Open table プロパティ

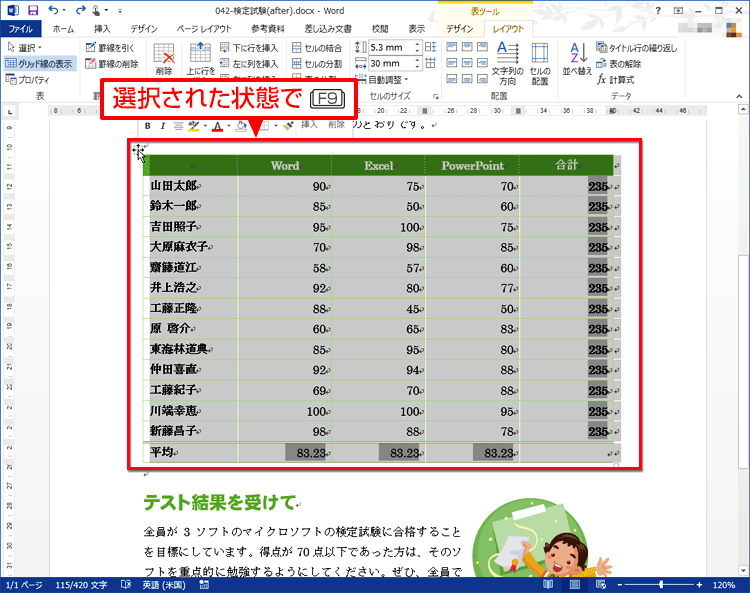28,79
